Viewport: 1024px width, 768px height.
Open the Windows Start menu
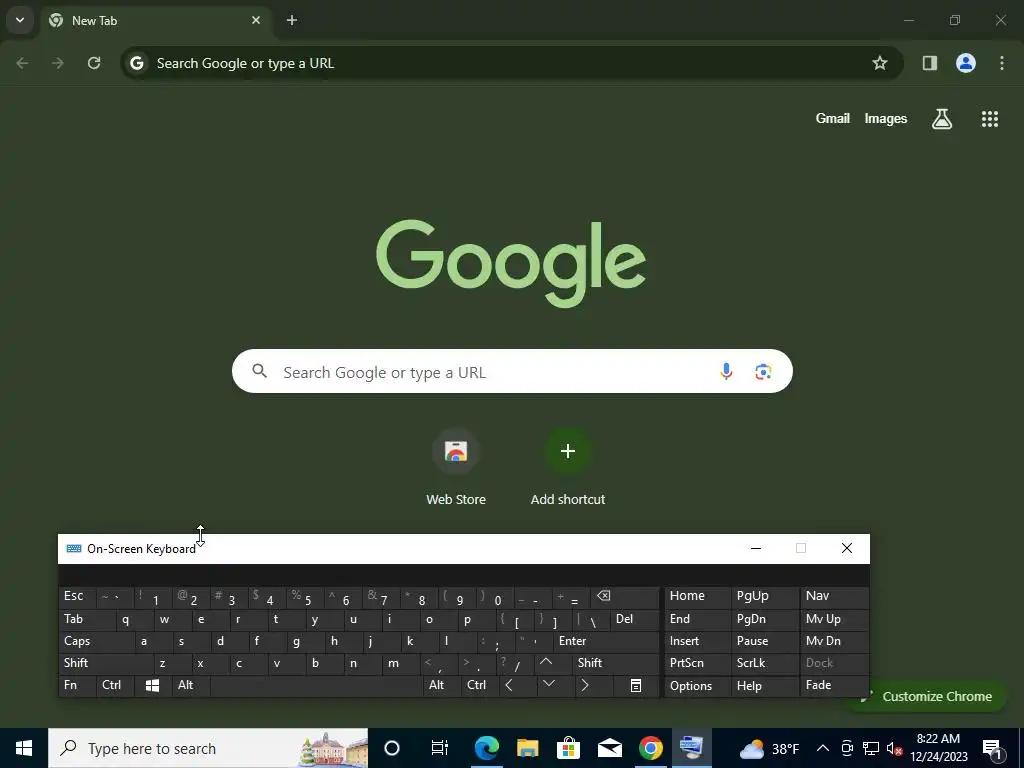tap(24, 748)
